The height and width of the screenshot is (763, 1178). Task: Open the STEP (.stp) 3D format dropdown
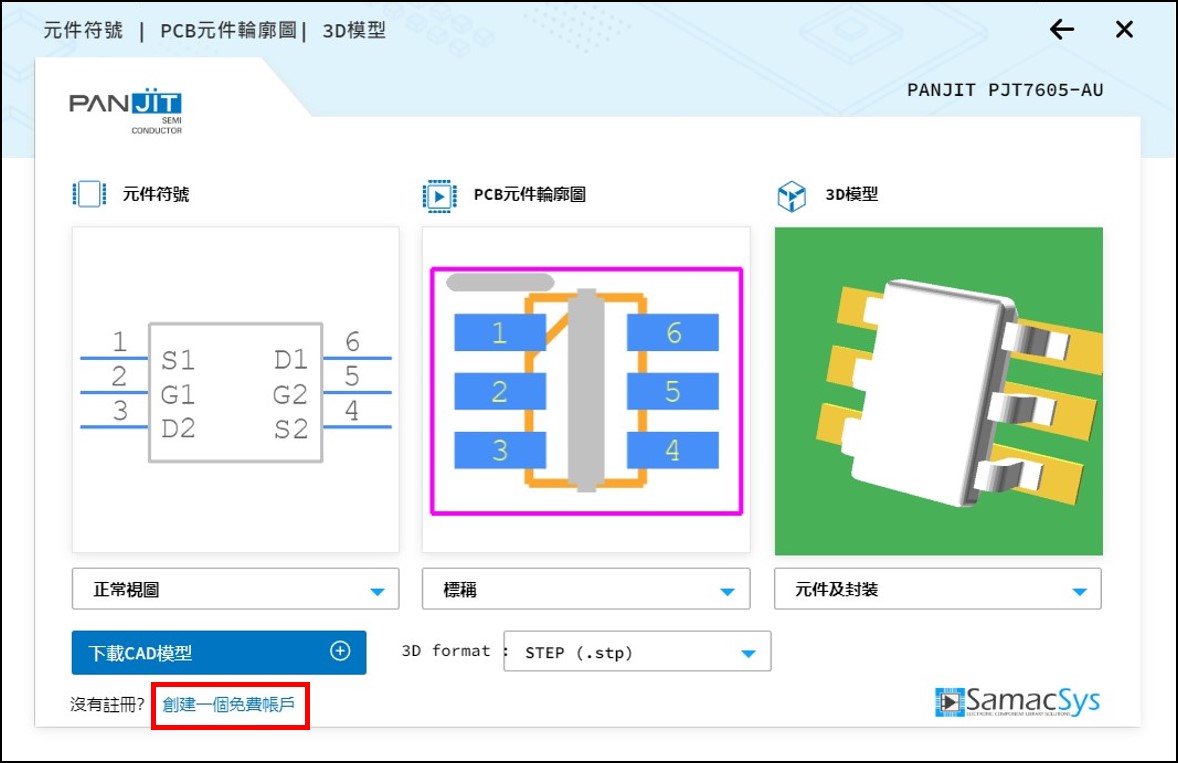point(637,652)
